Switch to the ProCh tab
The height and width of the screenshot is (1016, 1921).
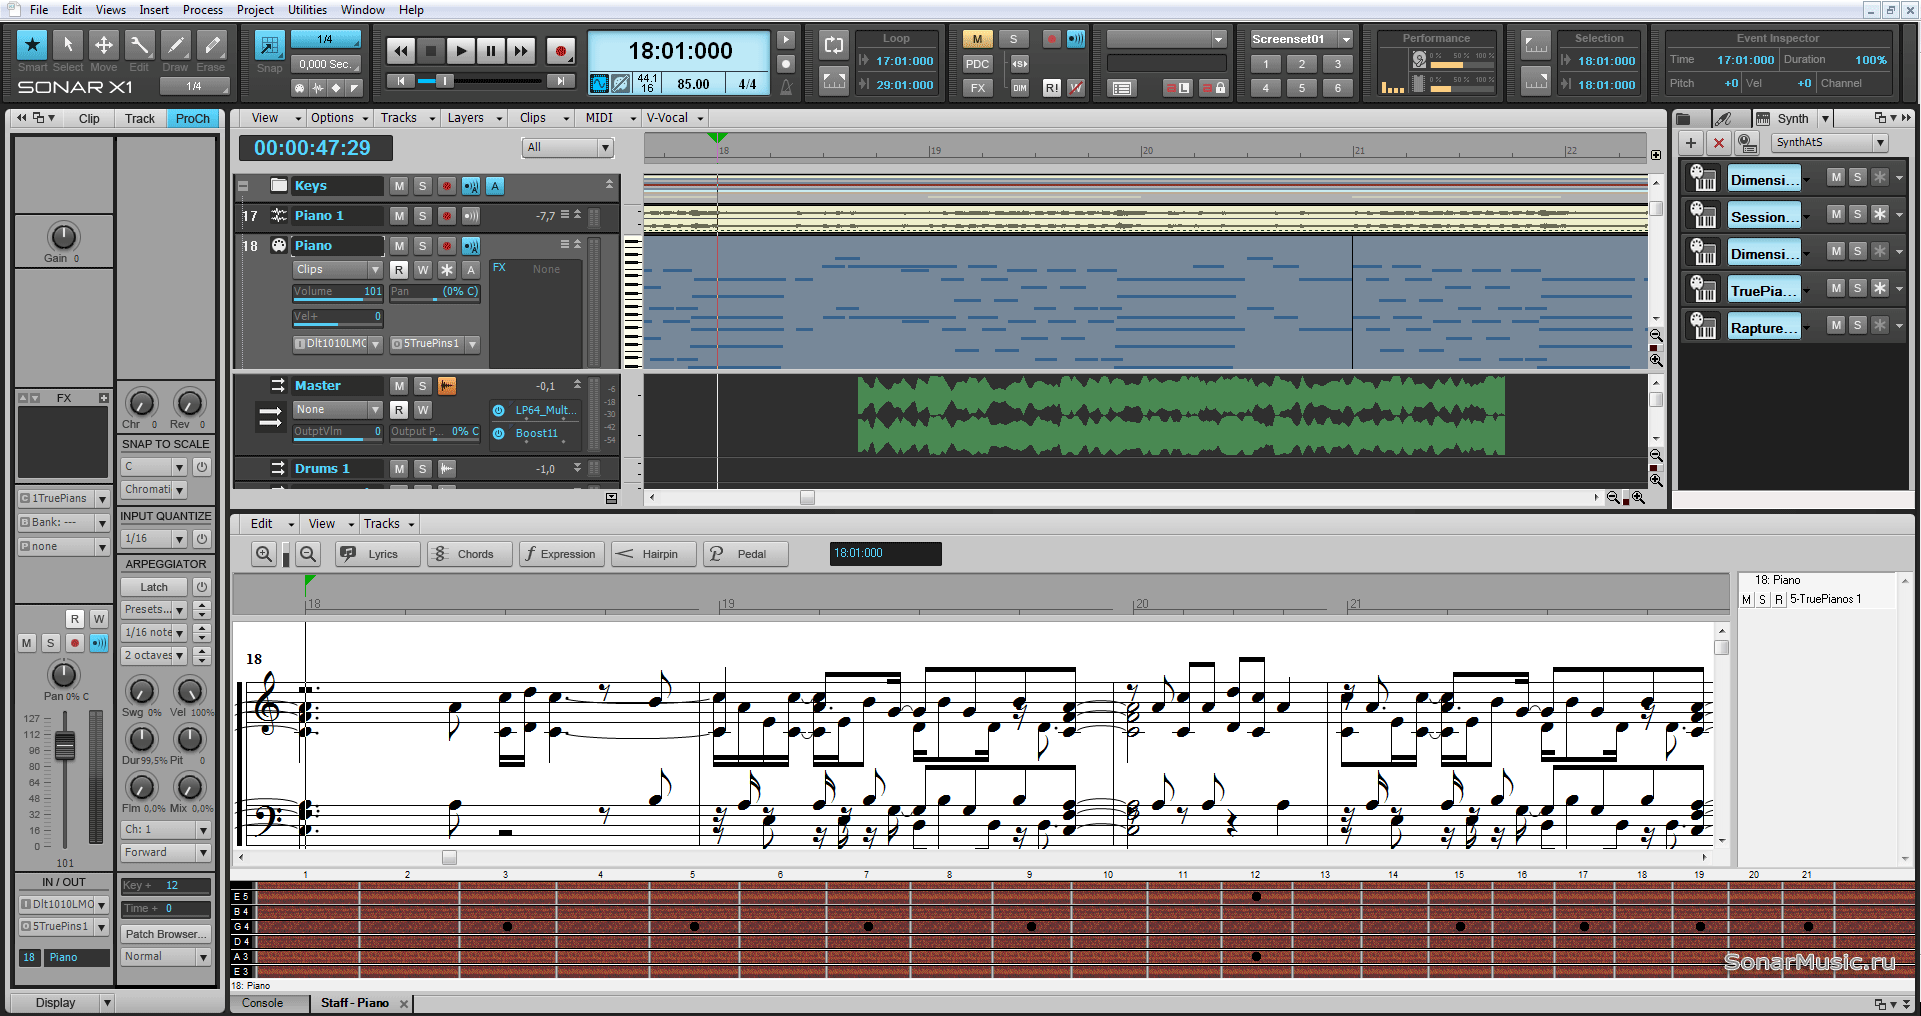[x=192, y=118]
